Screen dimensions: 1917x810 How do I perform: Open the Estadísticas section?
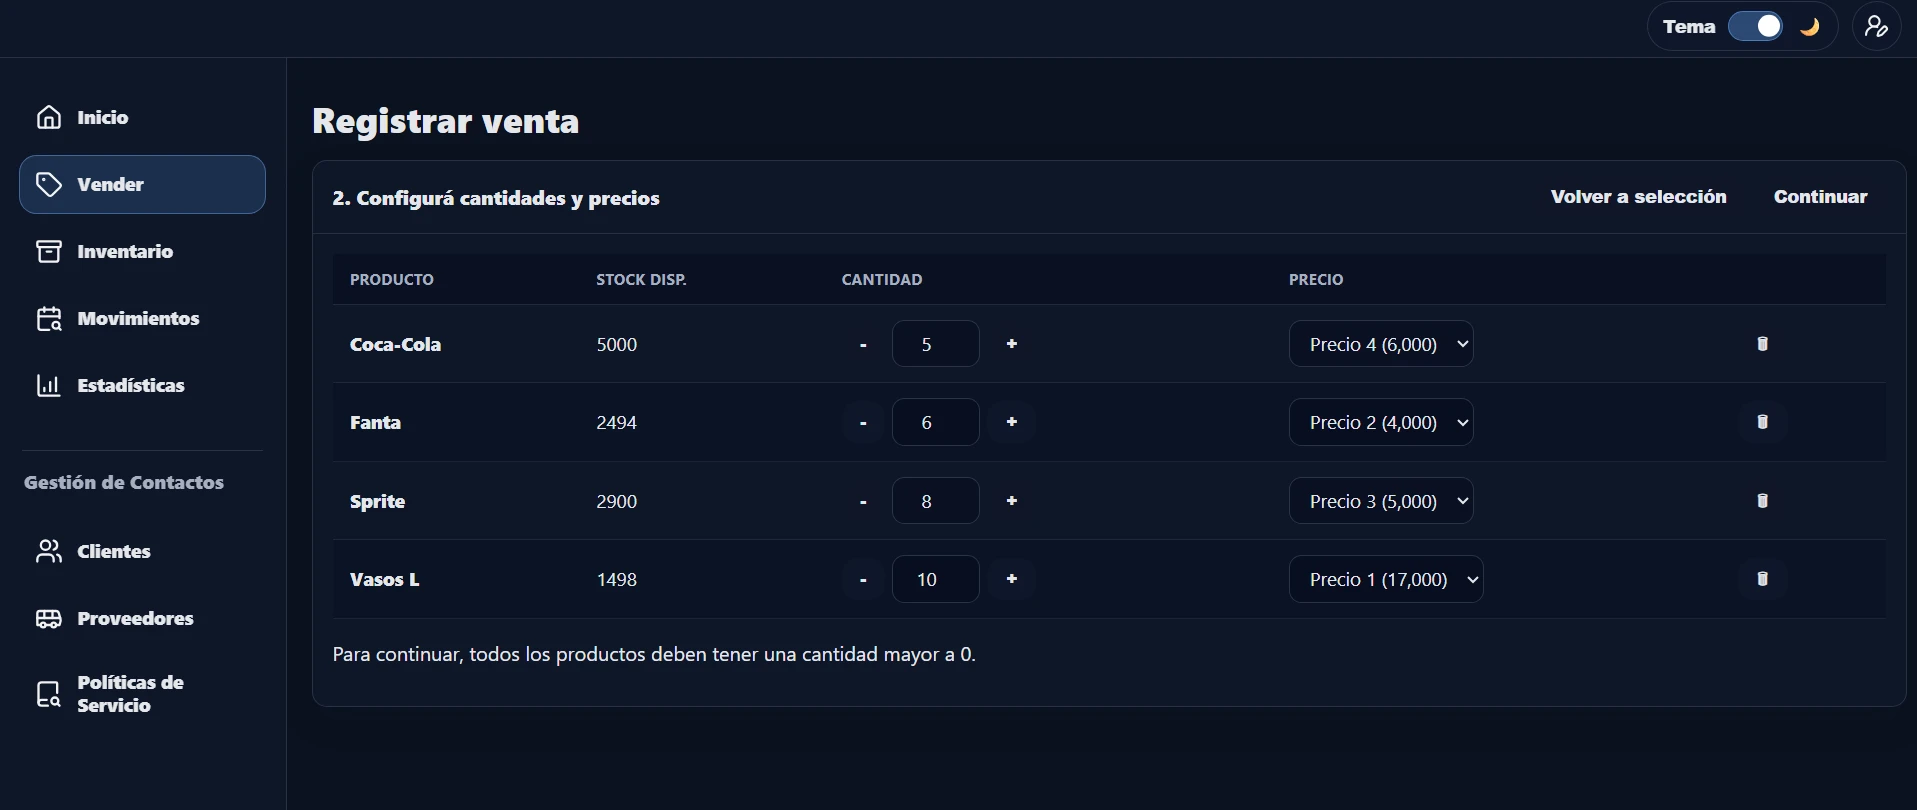tap(130, 385)
